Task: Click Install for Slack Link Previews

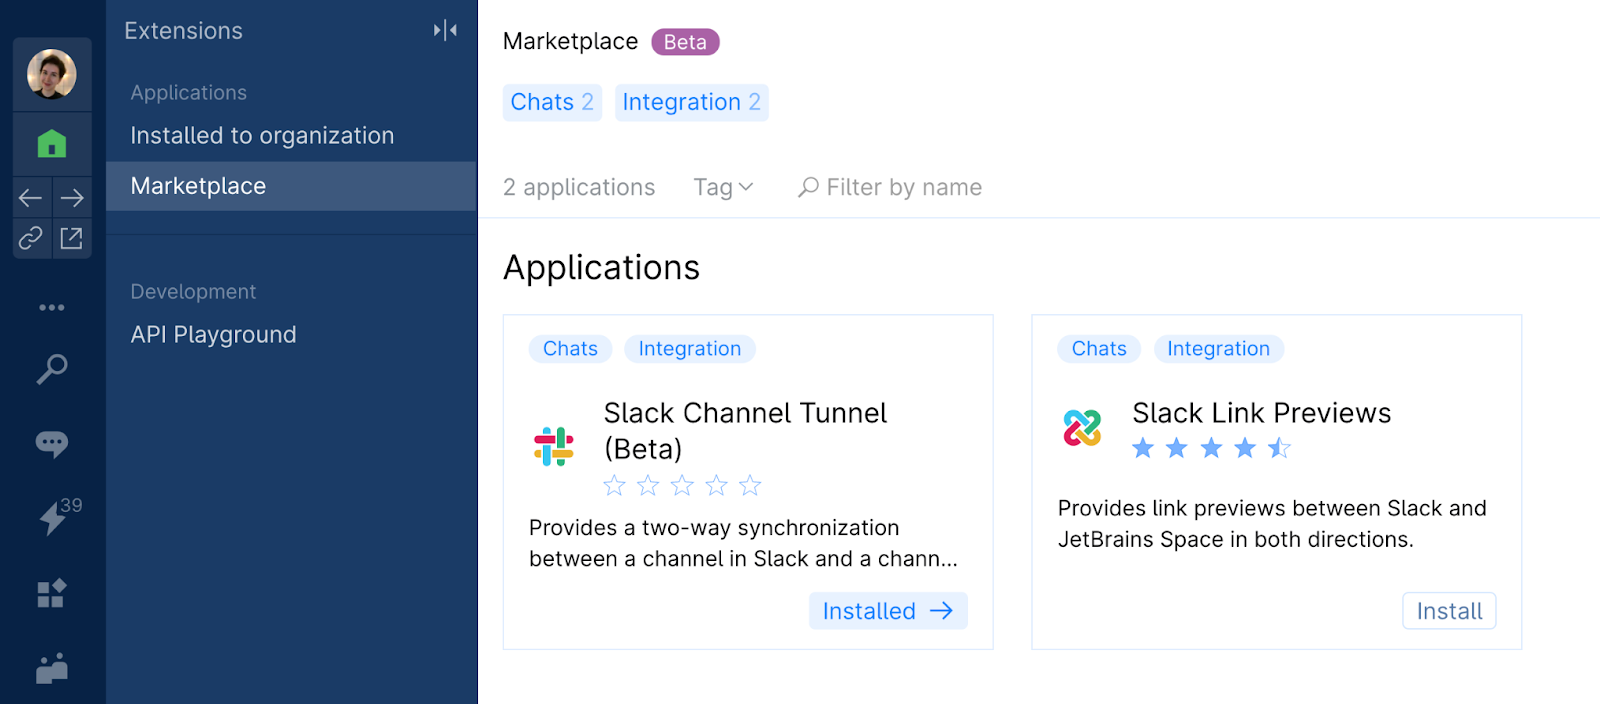Action: point(1448,611)
